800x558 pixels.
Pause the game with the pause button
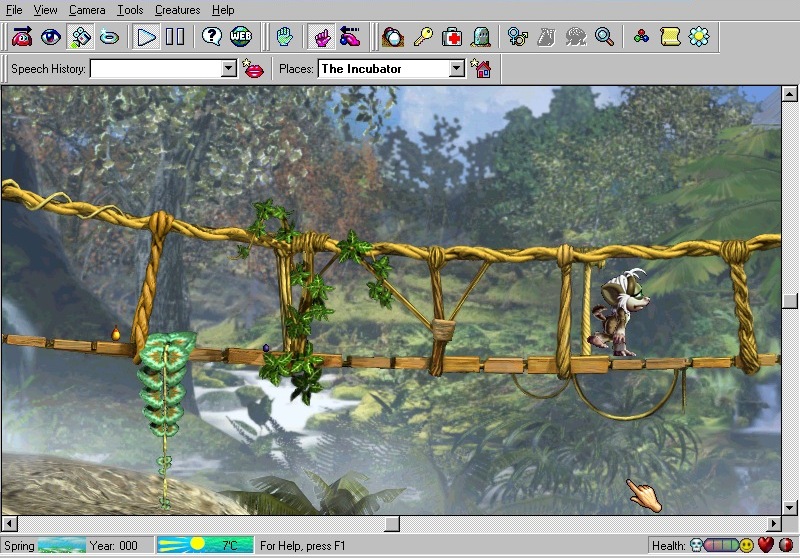pyautogui.click(x=175, y=37)
